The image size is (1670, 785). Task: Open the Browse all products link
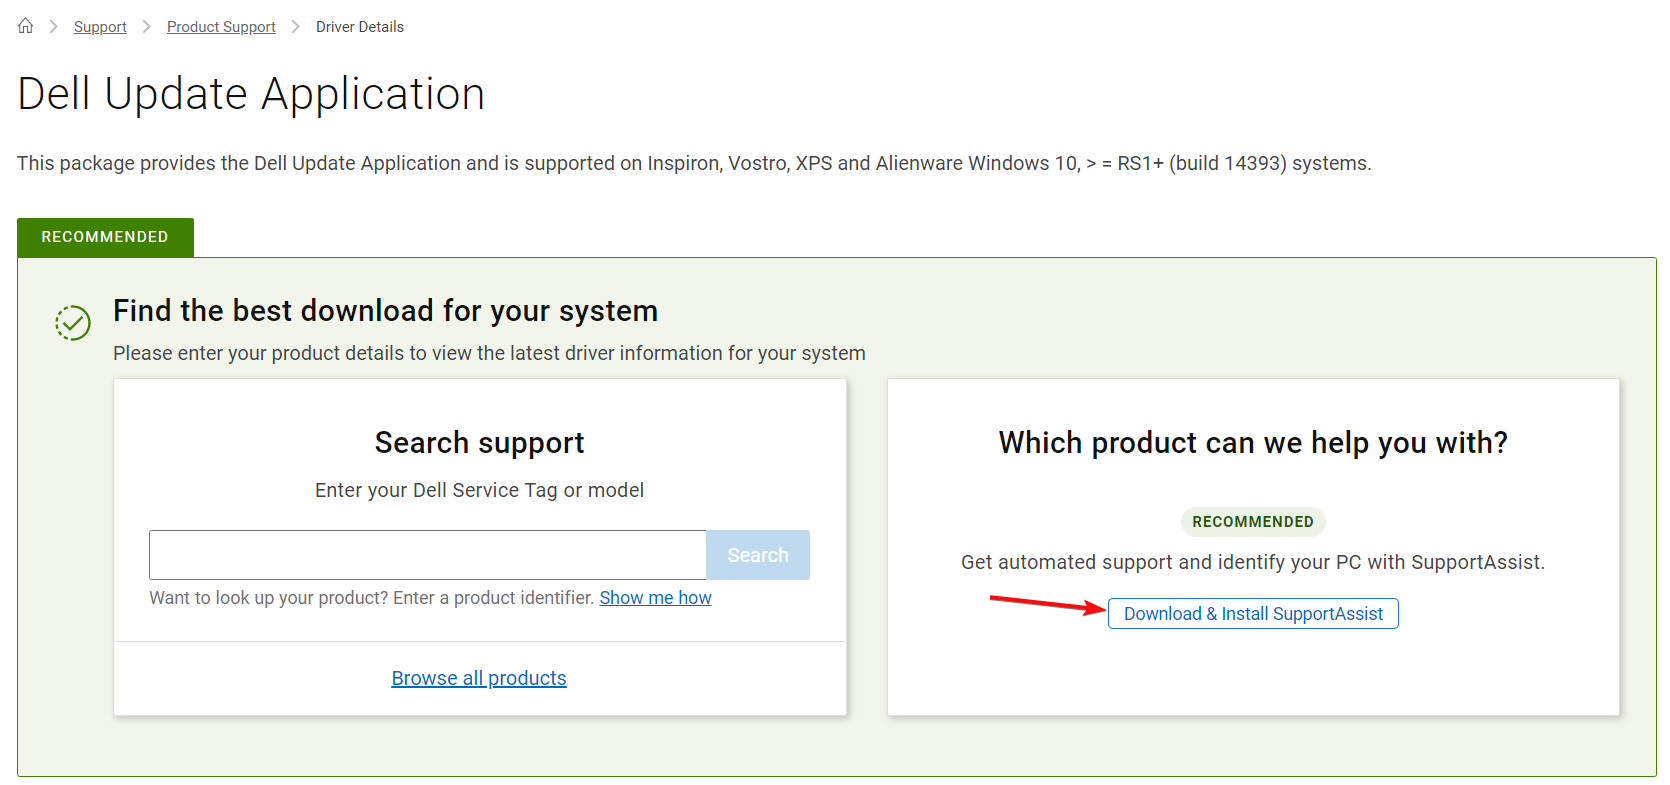[479, 678]
